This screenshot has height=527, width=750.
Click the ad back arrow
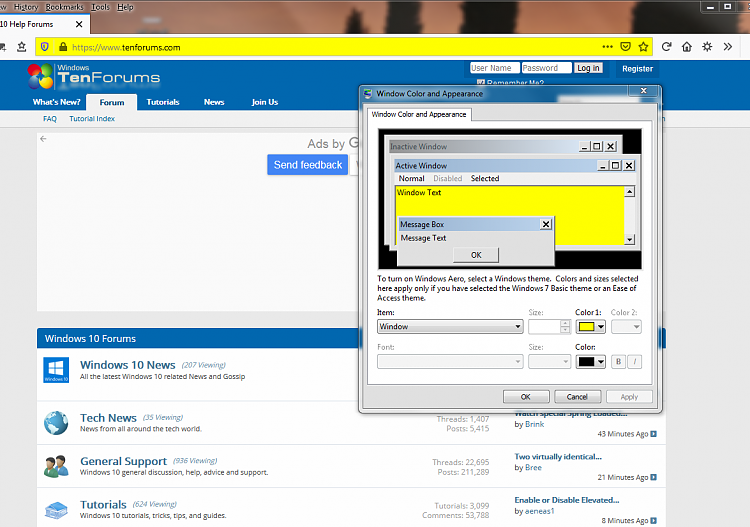[x=43, y=139]
